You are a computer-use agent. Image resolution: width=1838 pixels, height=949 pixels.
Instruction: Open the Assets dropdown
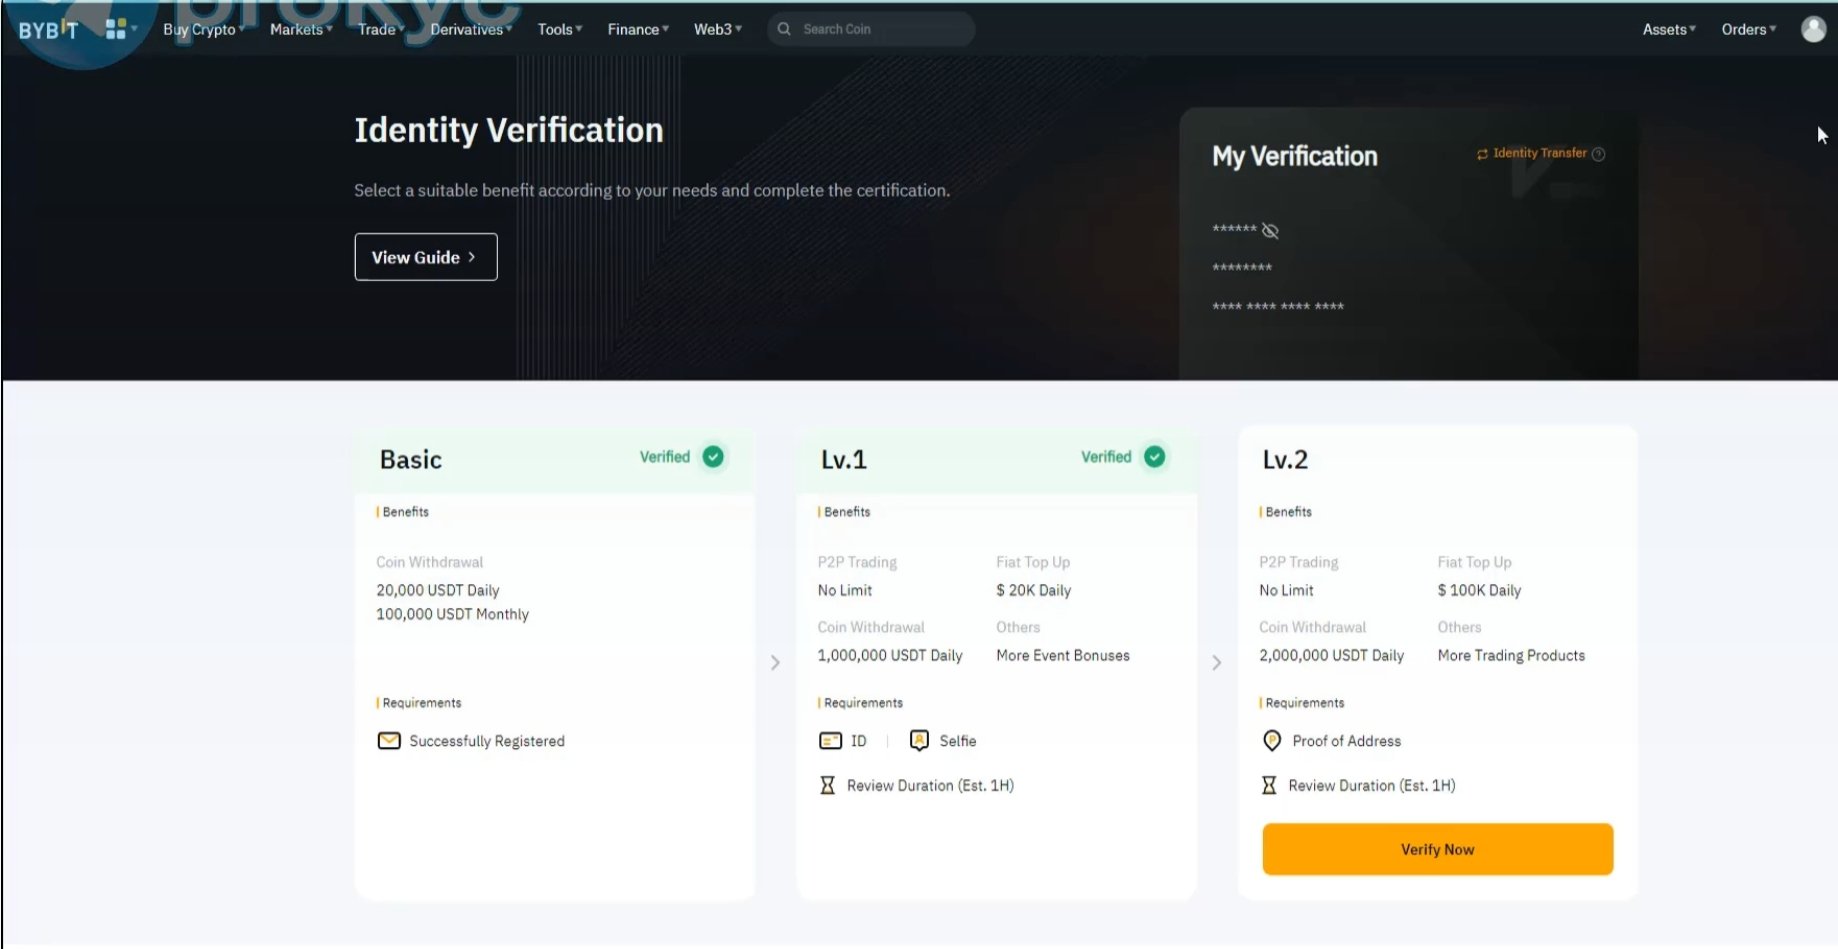tap(1668, 29)
